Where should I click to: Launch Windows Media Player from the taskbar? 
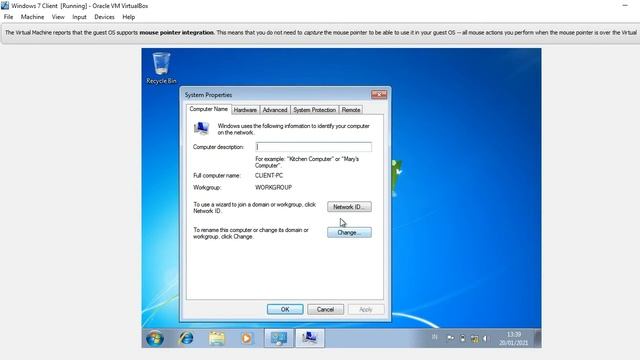(x=247, y=338)
